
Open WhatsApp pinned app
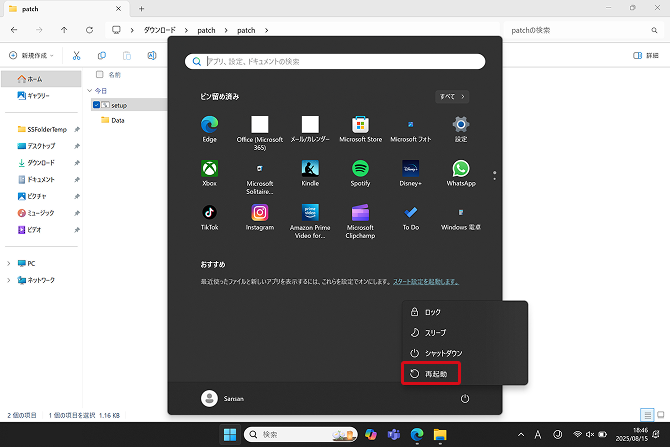tap(461, 173)
